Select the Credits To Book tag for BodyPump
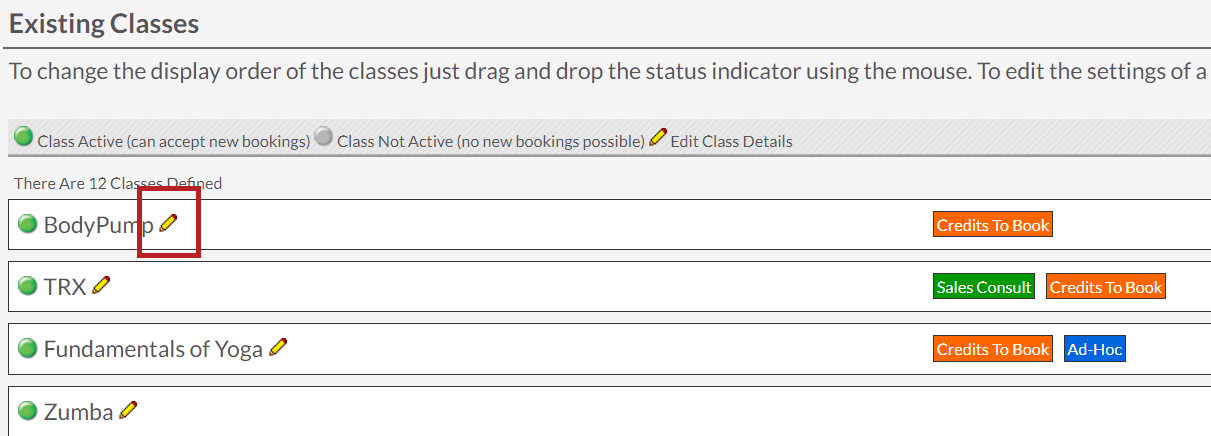 (x=993, y=225)
